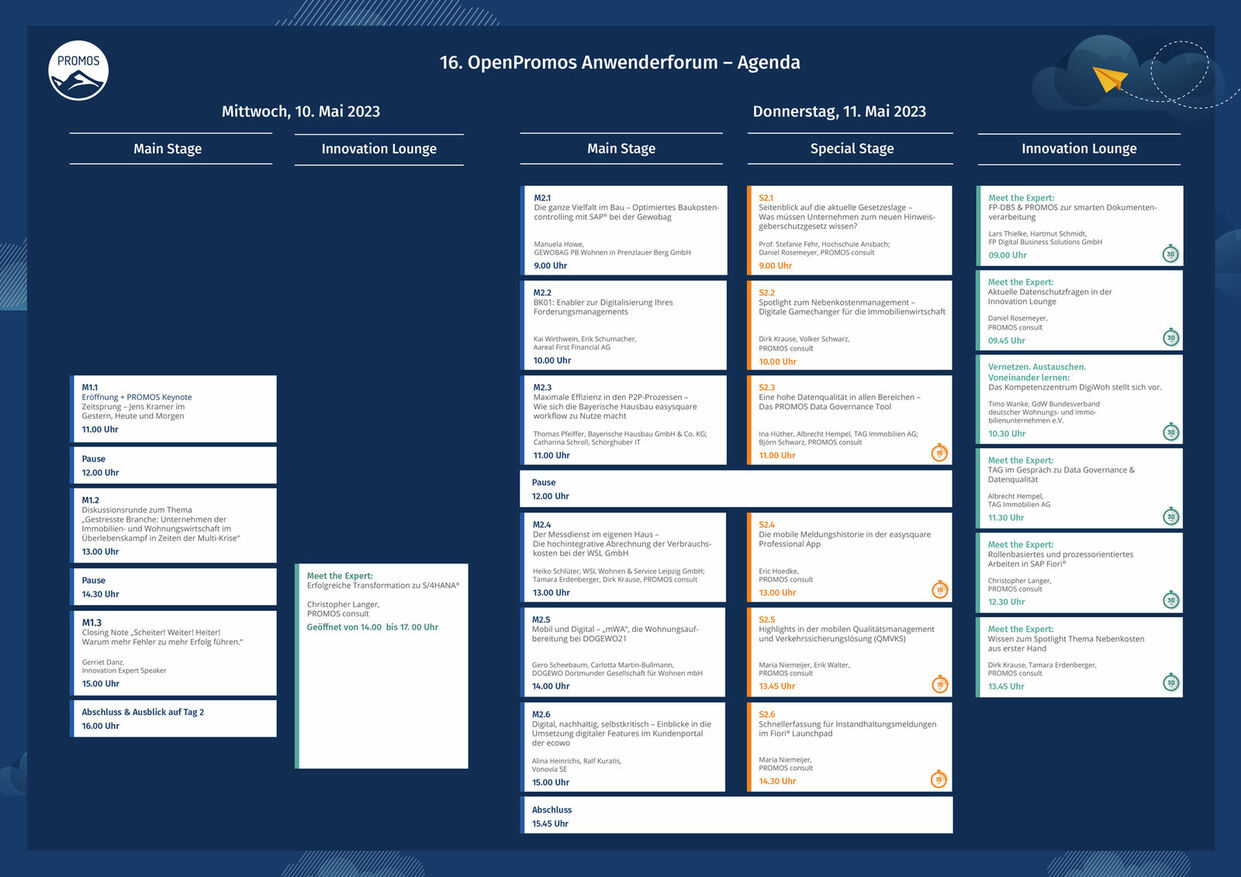Click 'Wissen zum Spotlight Thema Nebenkosten' title
Viewport: 1241px width, 877px height.
point(1066,643)
